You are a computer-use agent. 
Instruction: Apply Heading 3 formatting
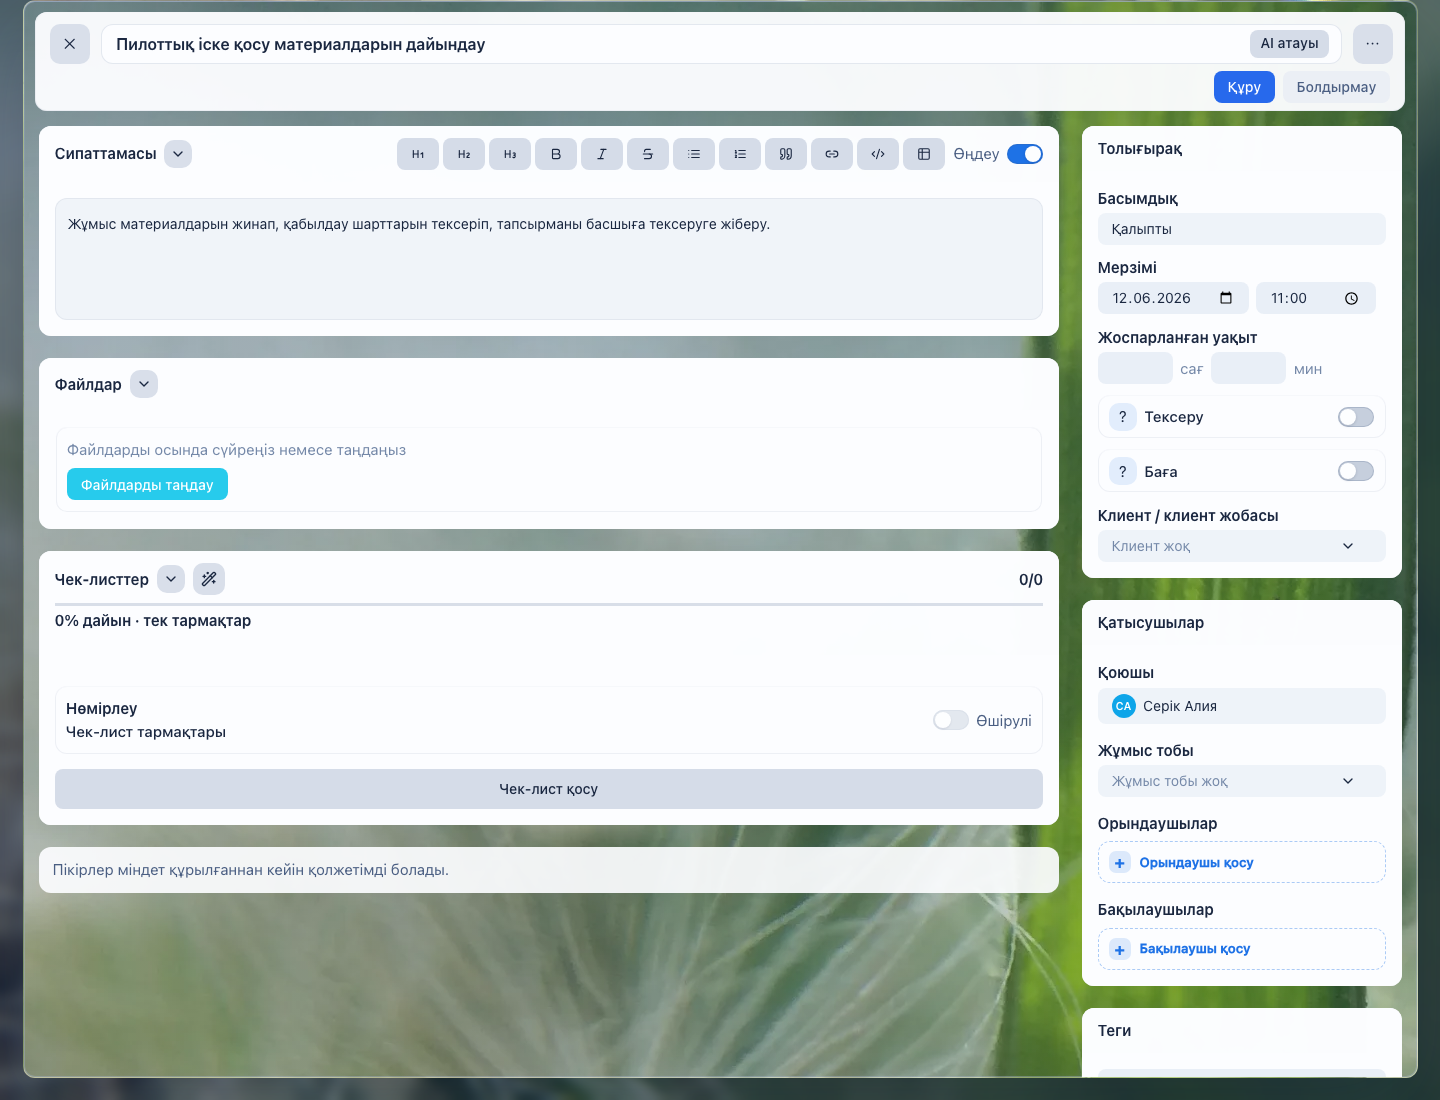[510, 154]
